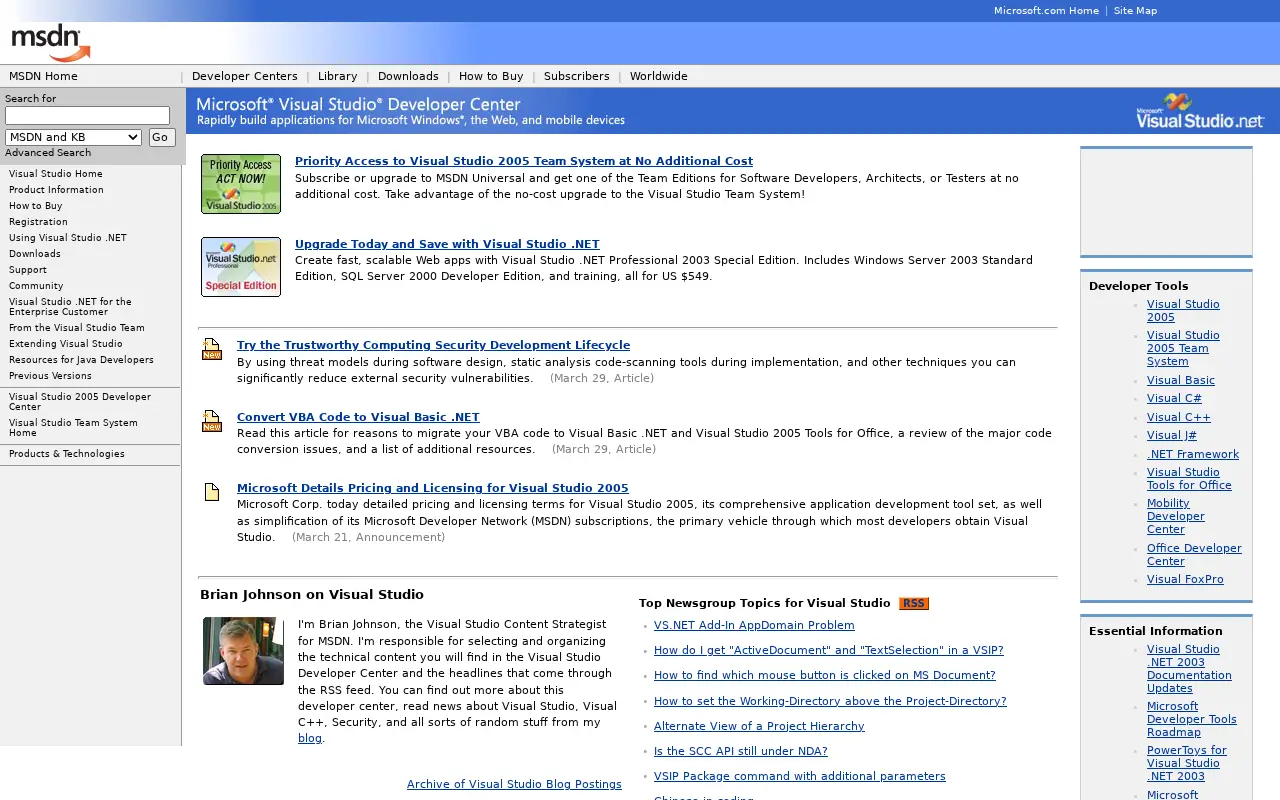Open Archive of Visual Studio Blog Postings
Image resolution: width=1280 pixels, height=800 pixels.
coord(514,784)
